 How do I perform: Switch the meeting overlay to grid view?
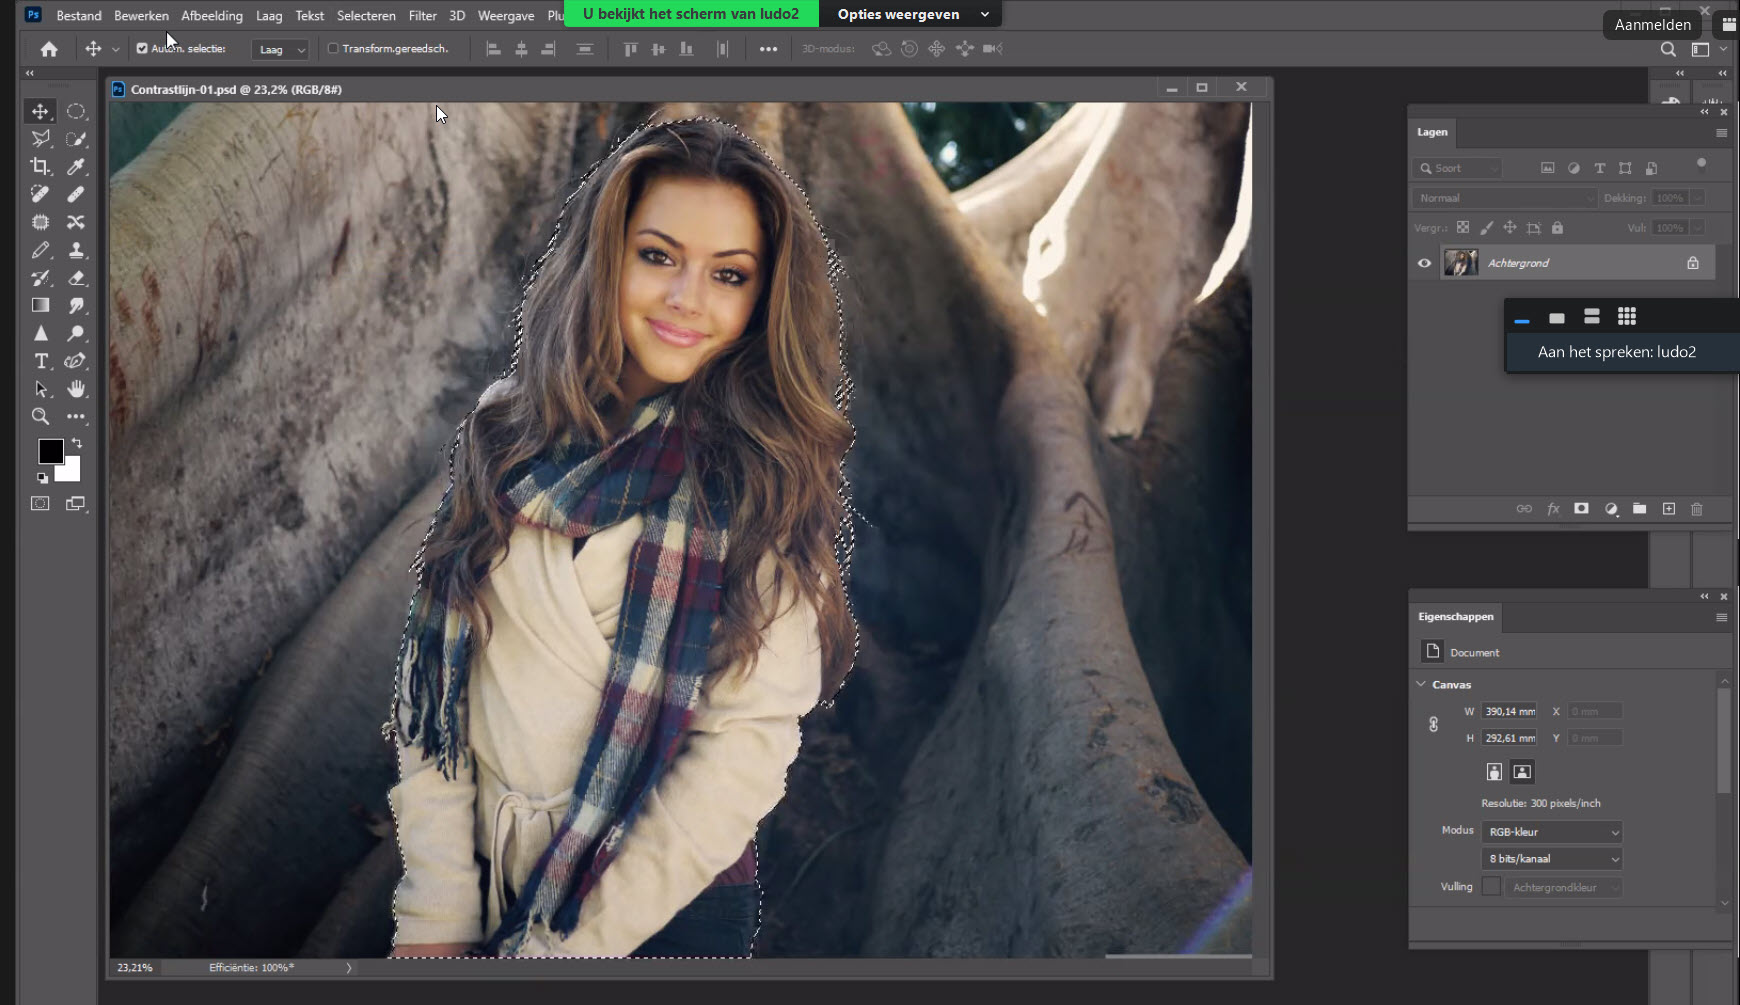point(1627,316)
